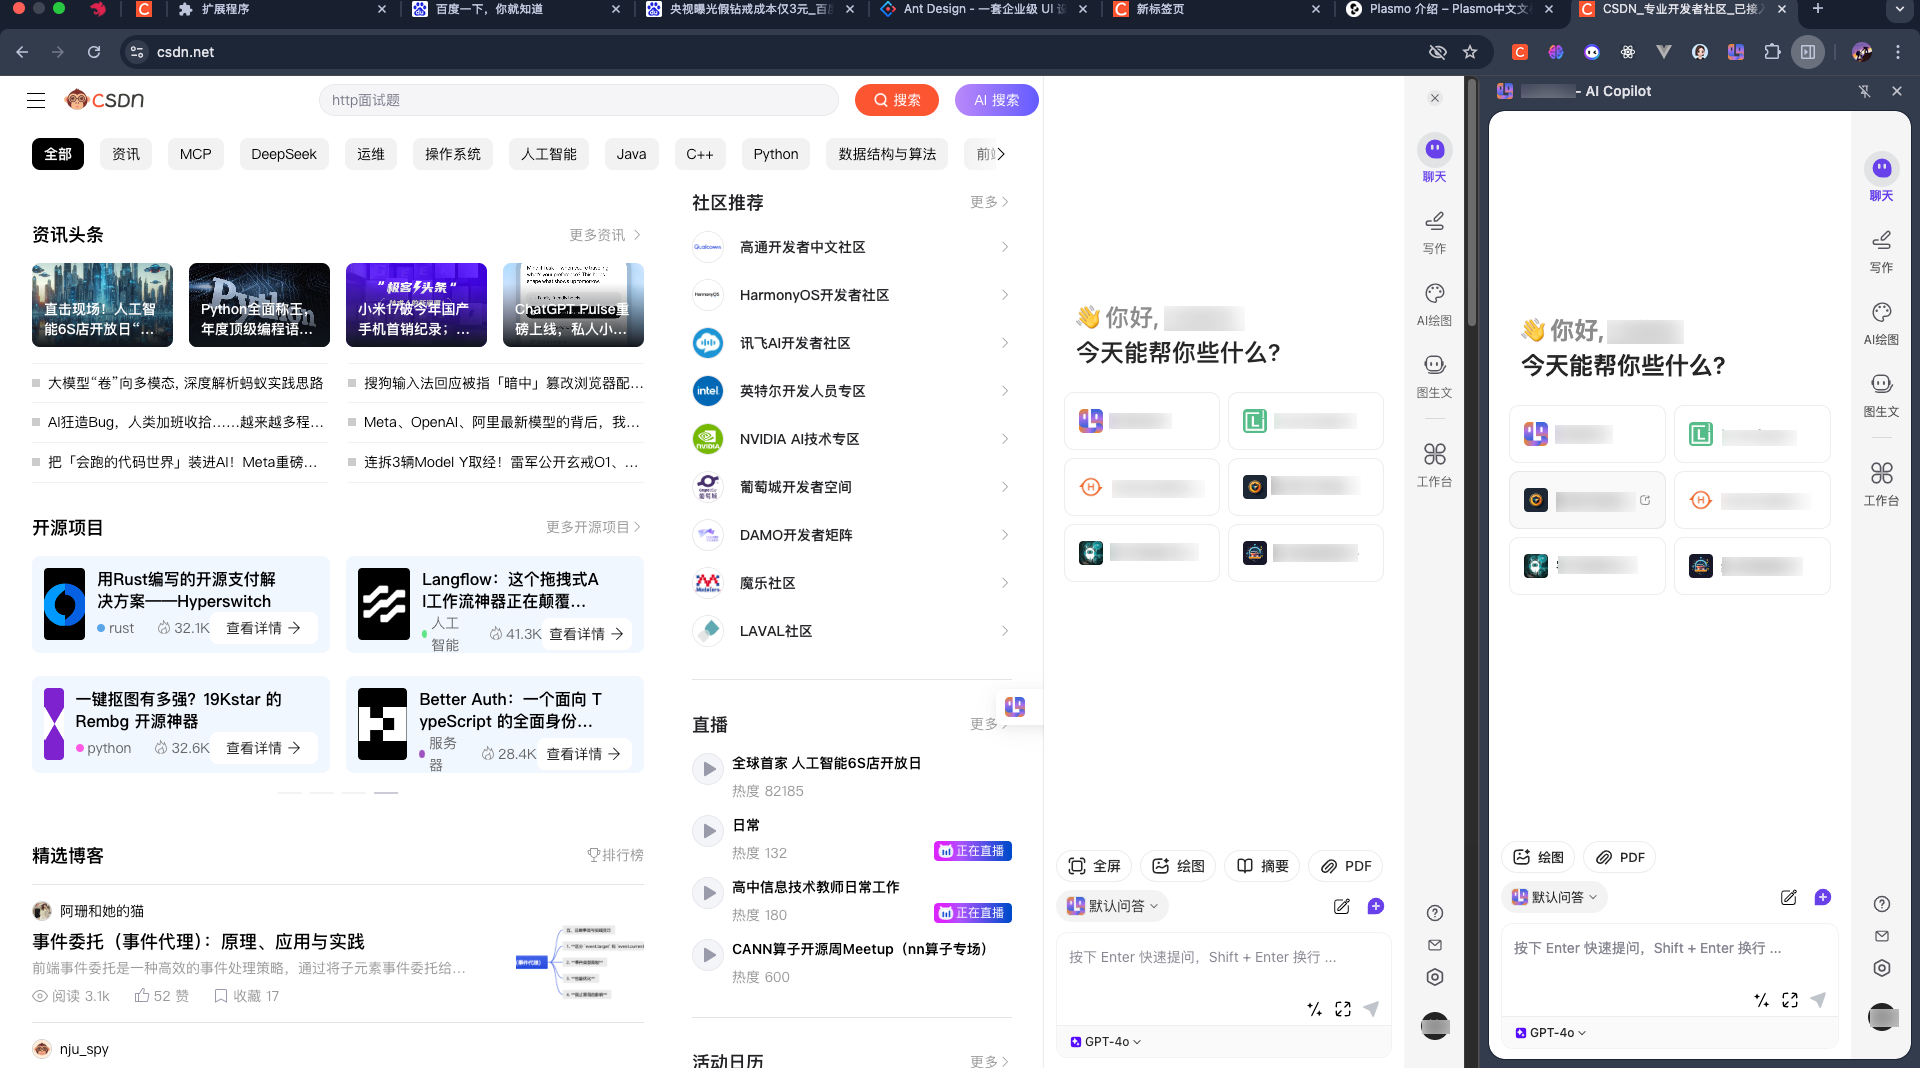The image size is (1920, 1068).
Task: Select the Python category tab
Action: pyautogui.click(x=776, y=154)
